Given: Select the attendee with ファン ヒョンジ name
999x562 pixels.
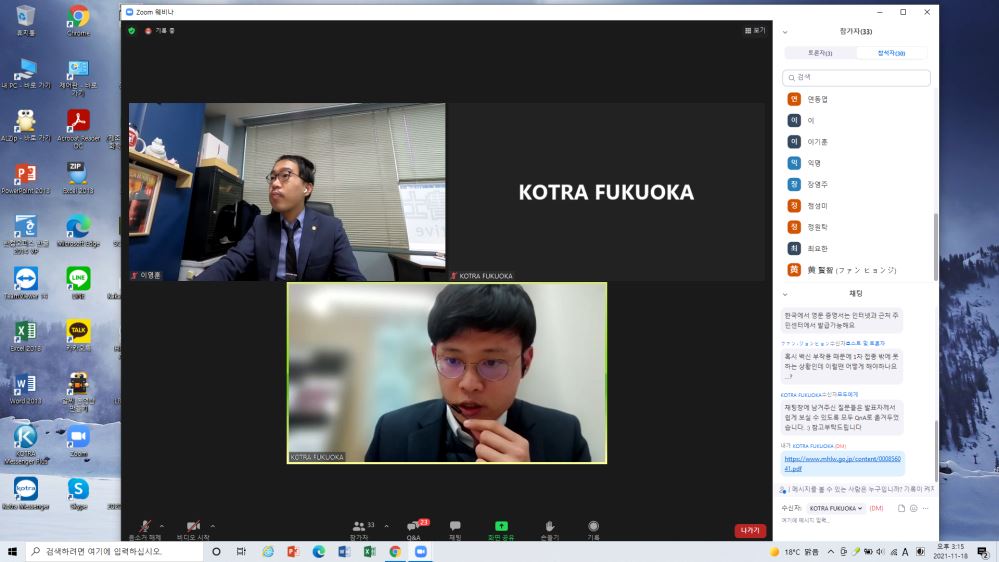Looking at the screenshot, I should point(856,270).
